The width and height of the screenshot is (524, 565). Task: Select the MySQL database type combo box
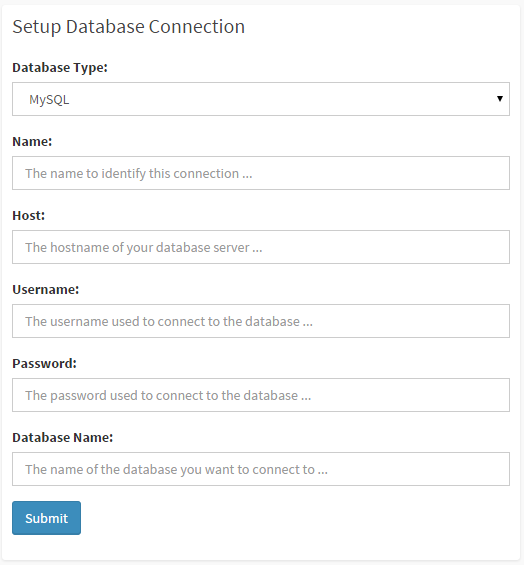pyautogui.click(x=261, y=99)
